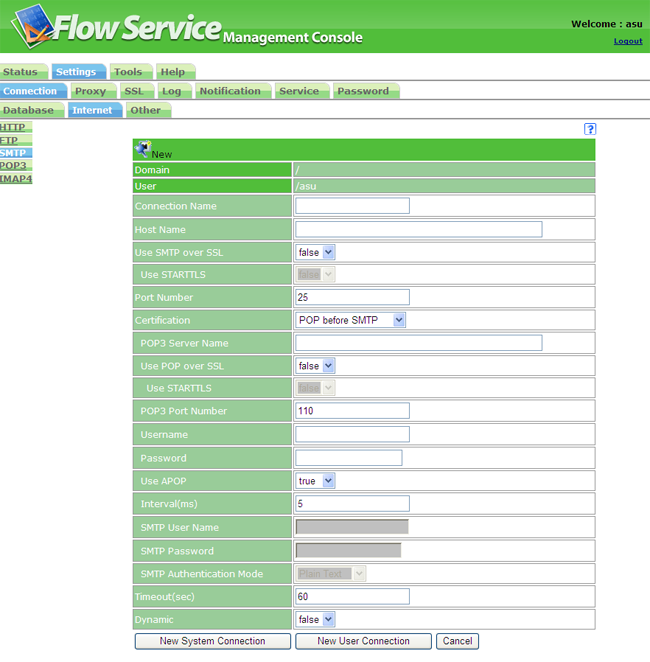Click the help question mark icon
The width and height of the screenshot is (650, 662).
click(x=590, y=129)
